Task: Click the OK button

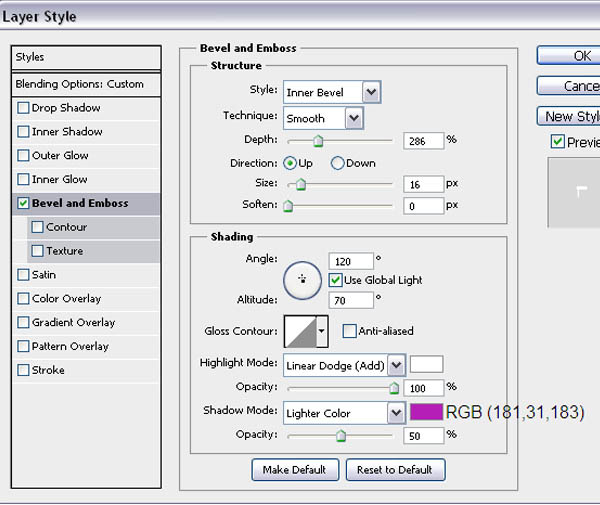Action: [570, 56]
